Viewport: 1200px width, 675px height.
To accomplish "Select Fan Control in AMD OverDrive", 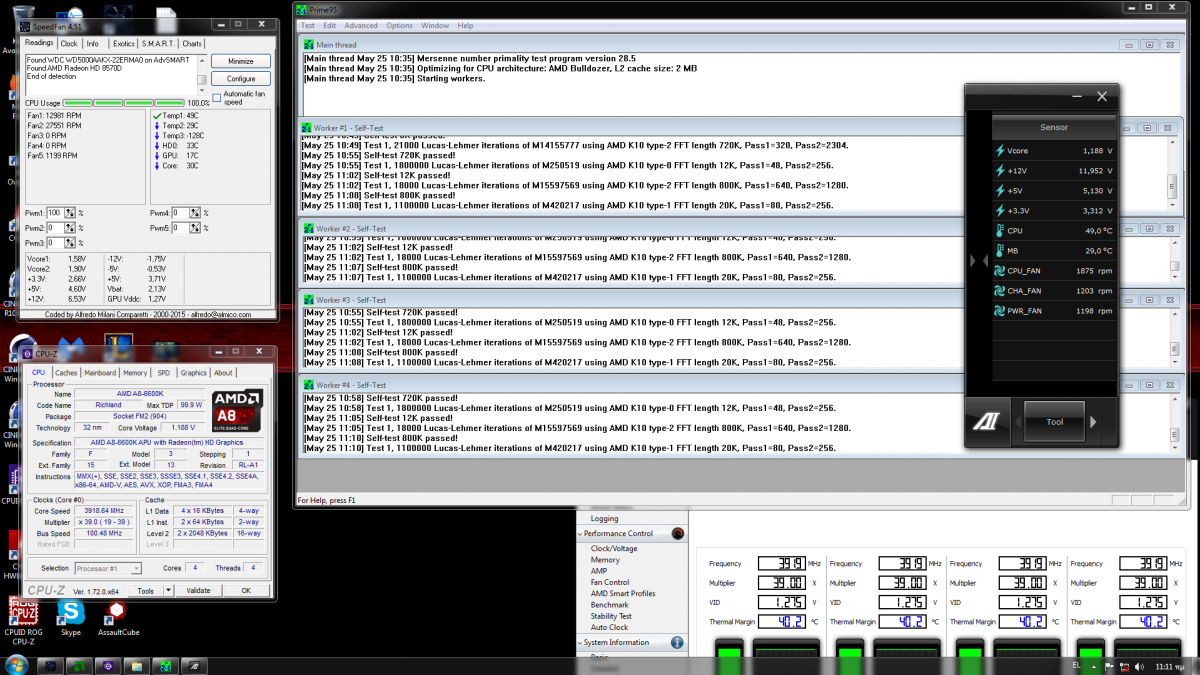I will pyautogui.click(x=610, y=582).
